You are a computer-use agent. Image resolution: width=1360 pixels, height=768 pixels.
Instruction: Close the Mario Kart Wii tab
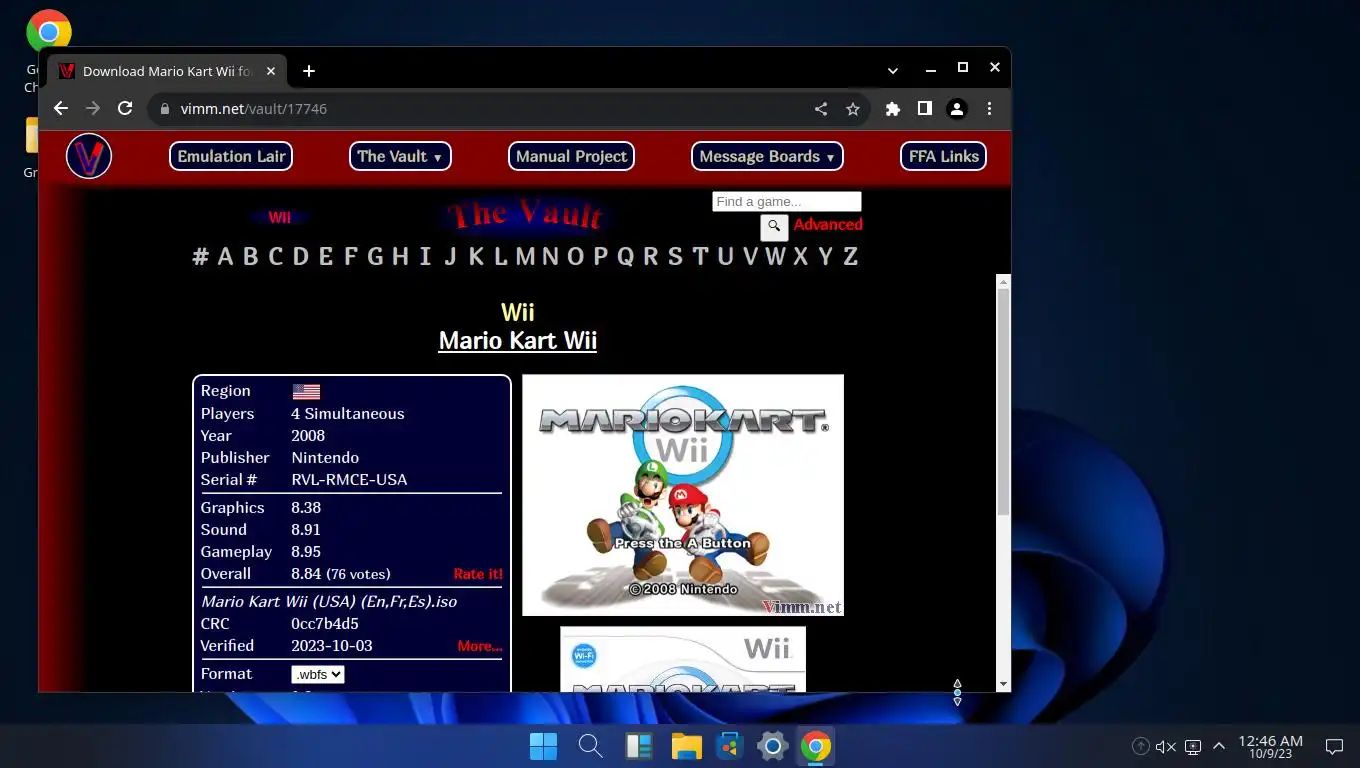pyautogui.click(x=269, y=71)
